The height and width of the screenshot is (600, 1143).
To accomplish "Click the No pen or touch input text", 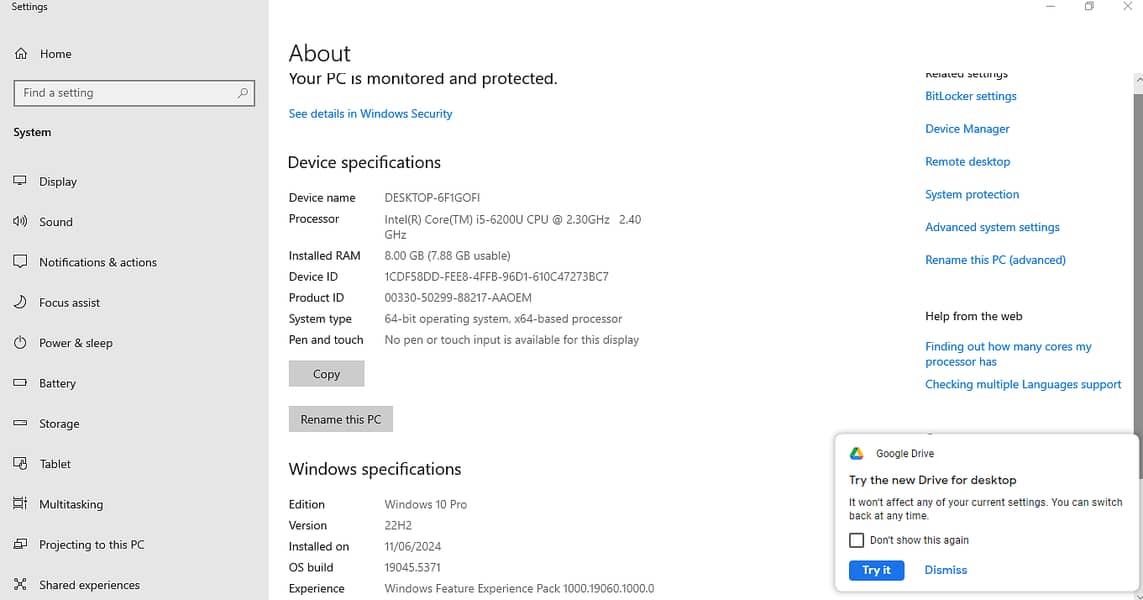I will click(512, 340).
